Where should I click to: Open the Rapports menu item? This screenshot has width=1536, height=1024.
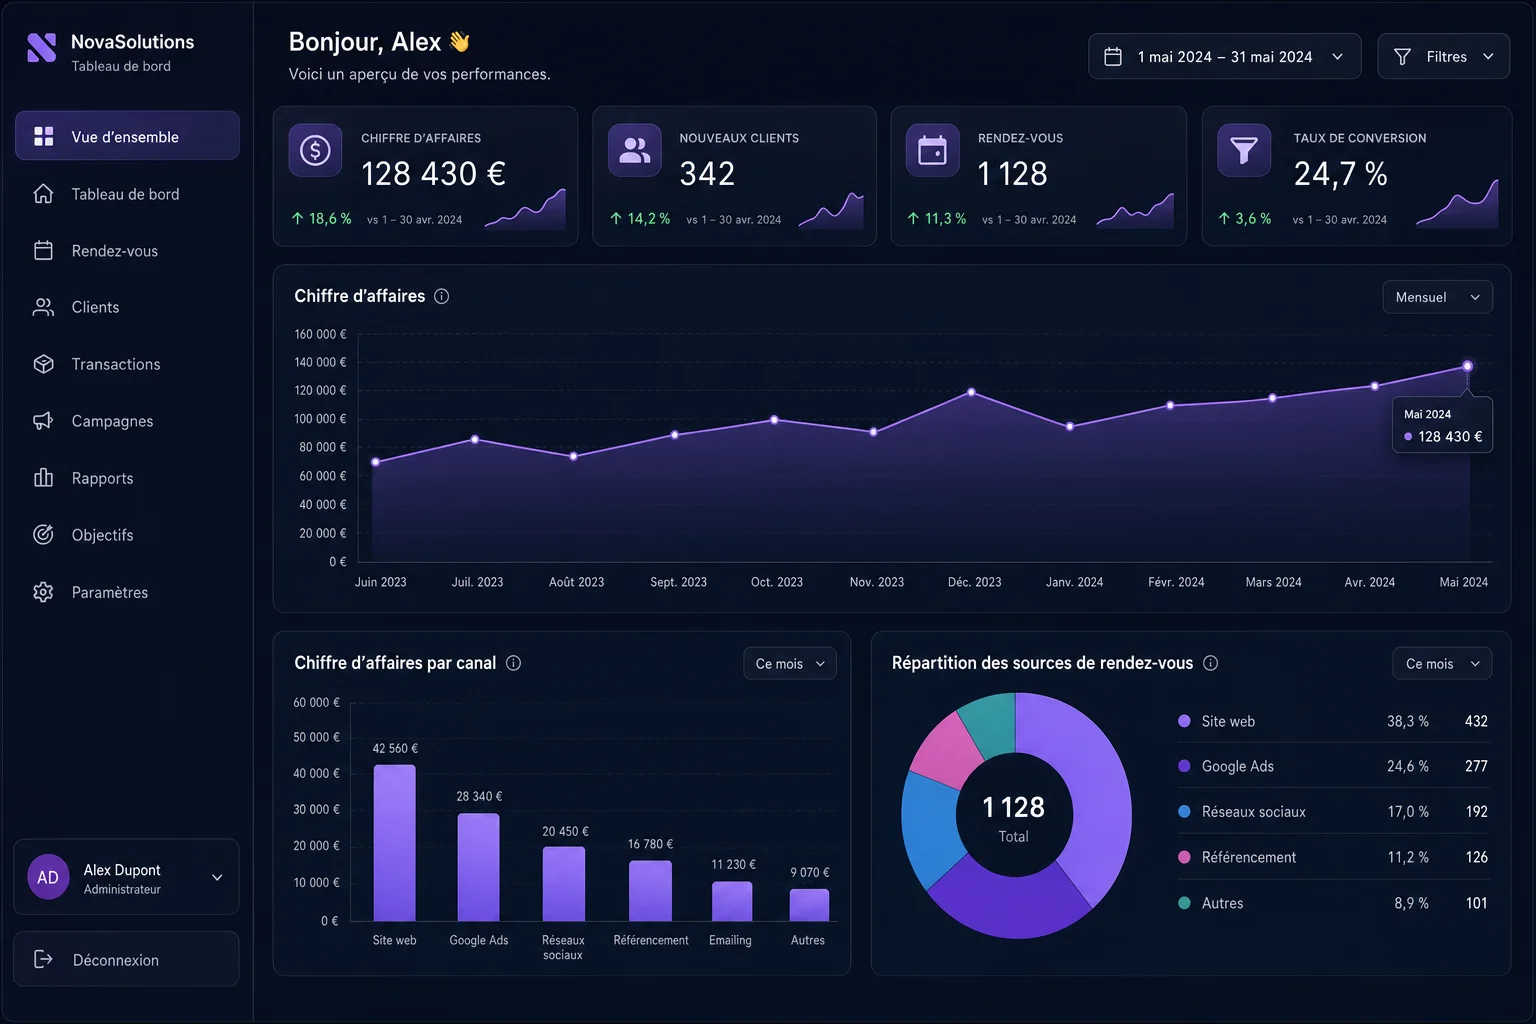127,478
